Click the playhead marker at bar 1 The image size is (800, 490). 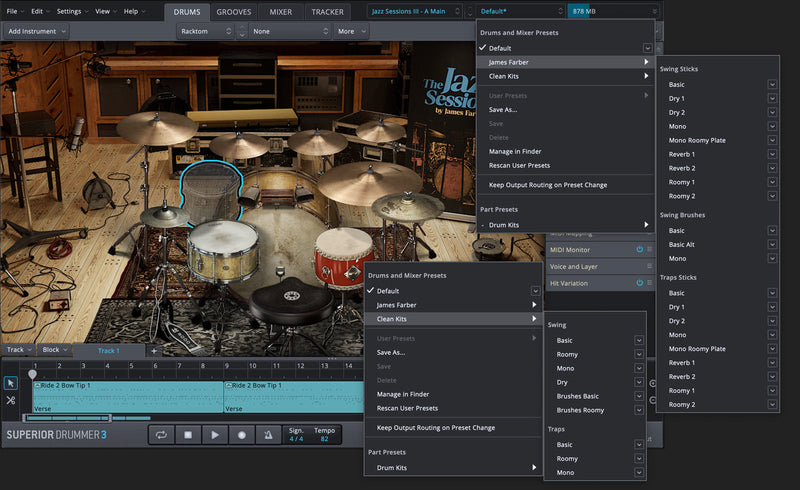pyautogui.click(x=33, y=374)
